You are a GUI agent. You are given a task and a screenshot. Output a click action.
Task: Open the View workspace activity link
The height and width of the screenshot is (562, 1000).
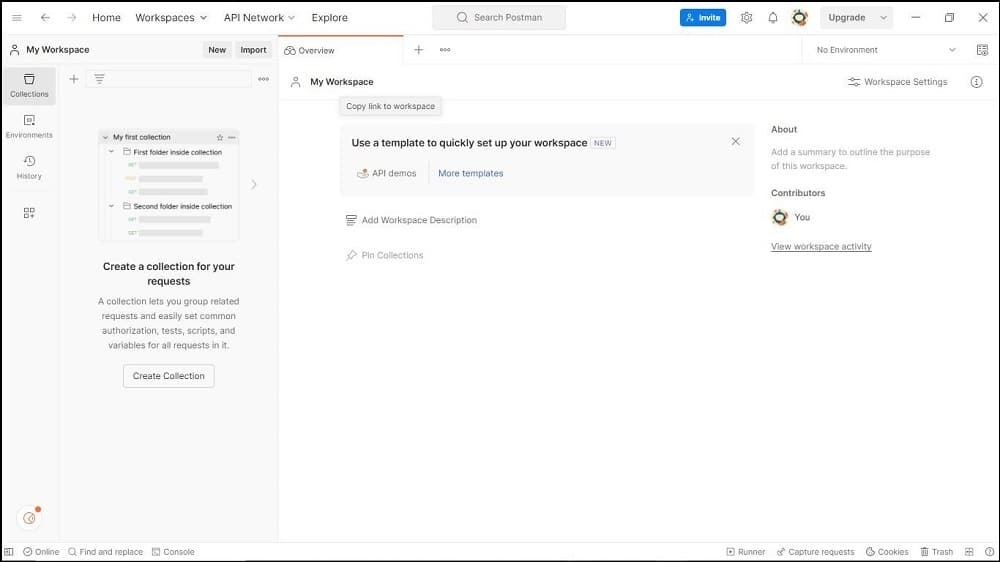click(821, 246)
